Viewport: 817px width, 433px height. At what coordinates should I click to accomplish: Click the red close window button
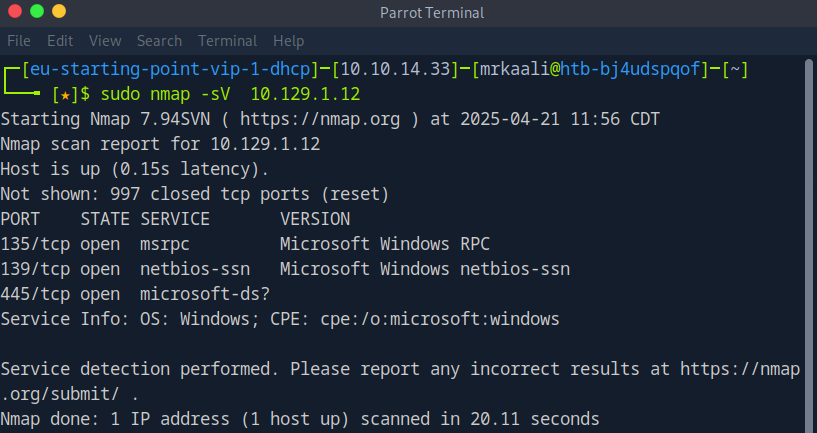(15, 12)
